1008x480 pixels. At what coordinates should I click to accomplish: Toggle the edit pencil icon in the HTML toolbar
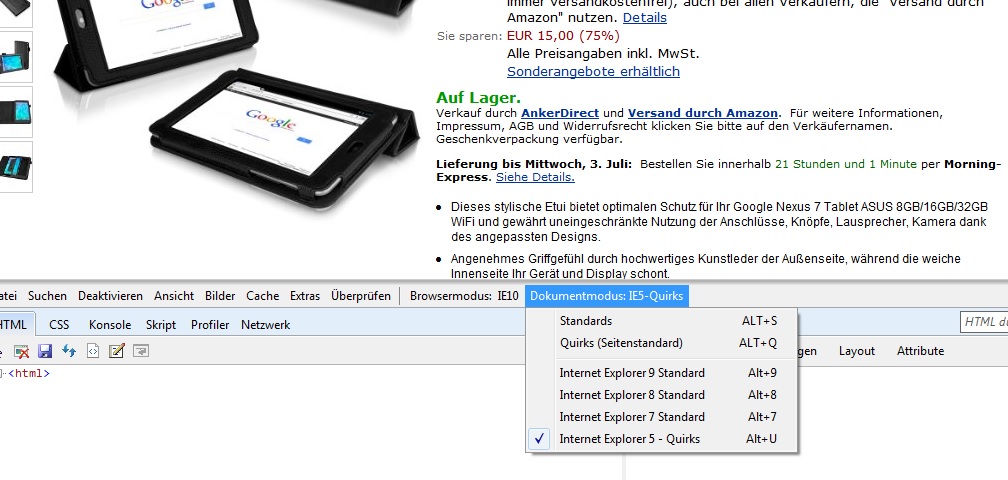tap(116, 351)
